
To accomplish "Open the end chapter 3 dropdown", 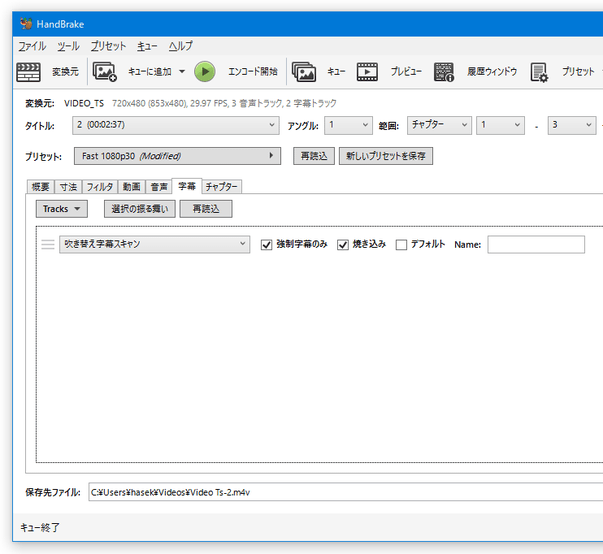I will pyautogui.click(x=572, y=125).
